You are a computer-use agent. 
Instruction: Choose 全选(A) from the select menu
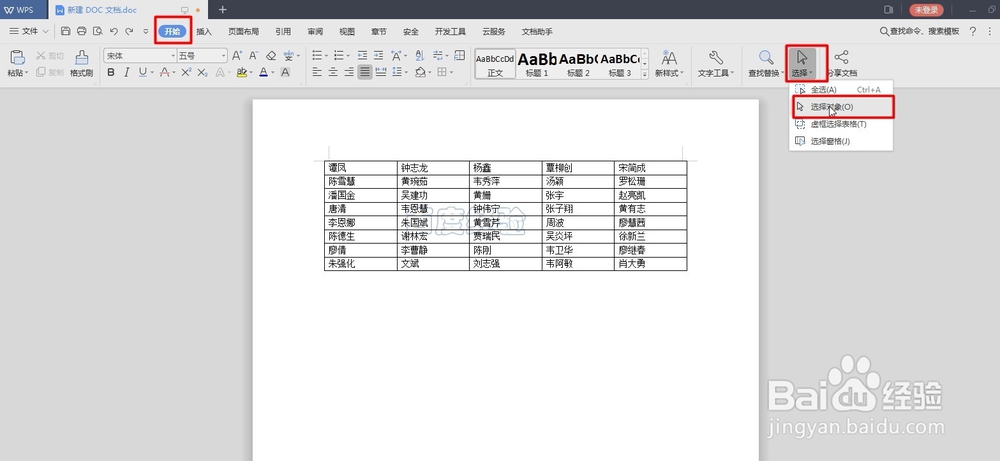tap(841, 90)
